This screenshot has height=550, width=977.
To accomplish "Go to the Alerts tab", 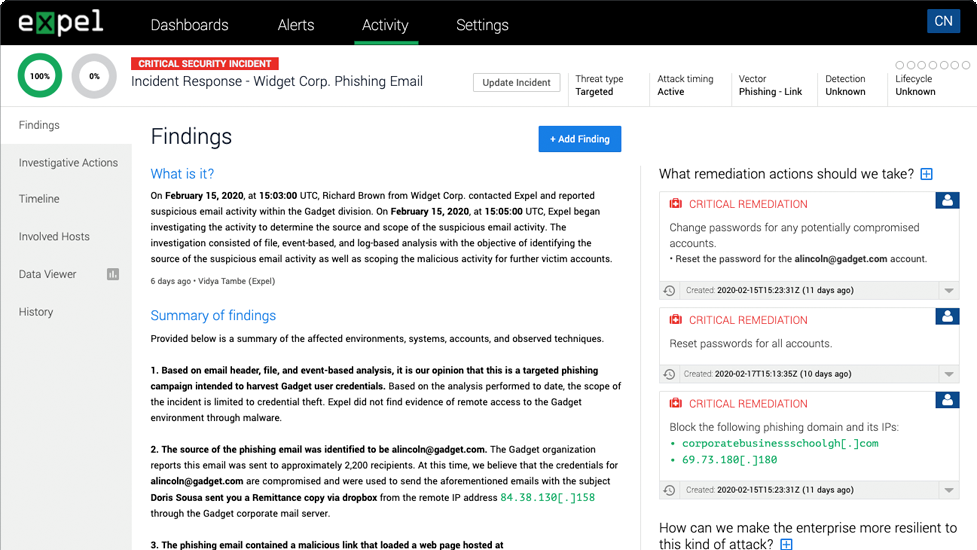I will click(x=296, y=25).
